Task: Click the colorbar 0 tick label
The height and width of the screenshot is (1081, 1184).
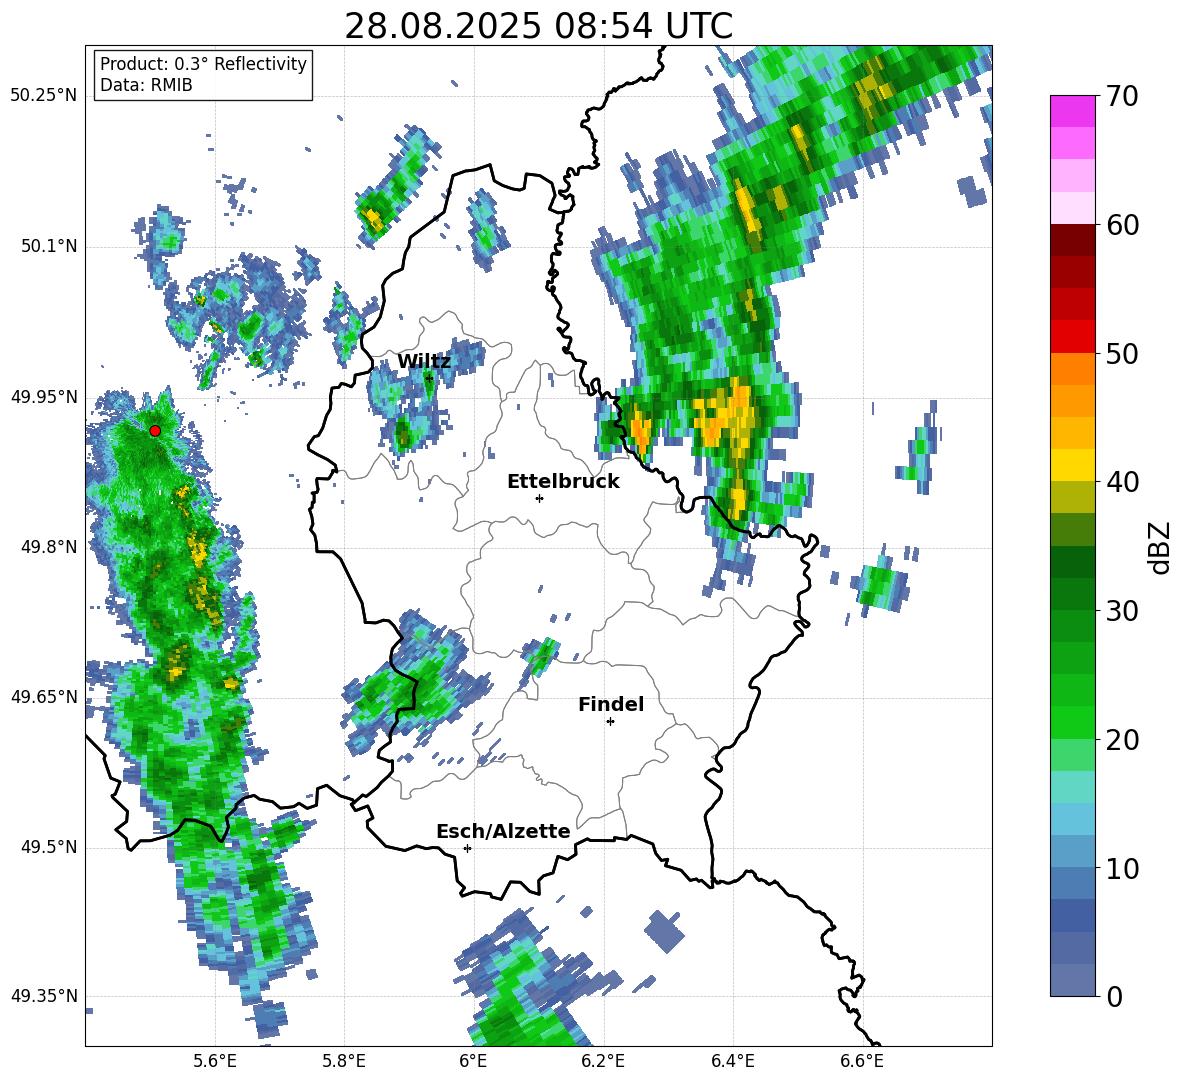Action: point(1115,996)
